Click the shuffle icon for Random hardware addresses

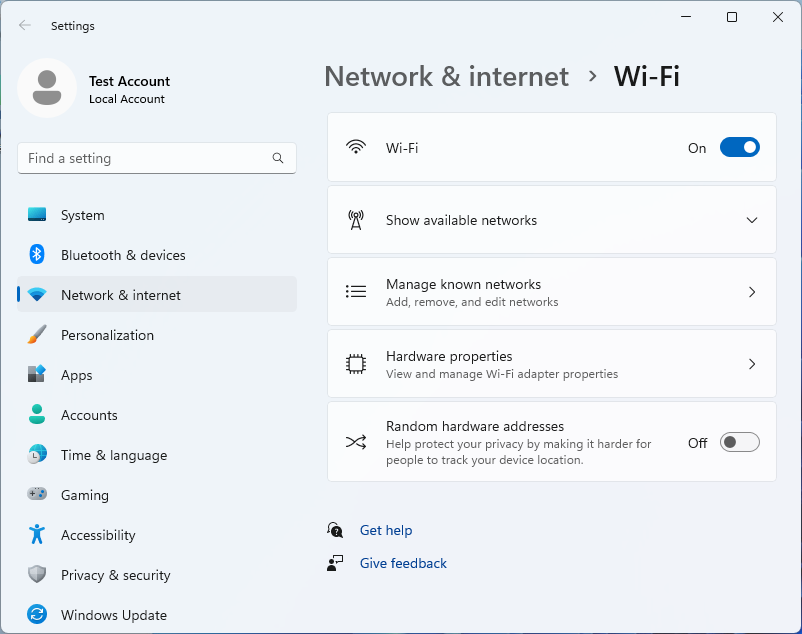(356, 442)
